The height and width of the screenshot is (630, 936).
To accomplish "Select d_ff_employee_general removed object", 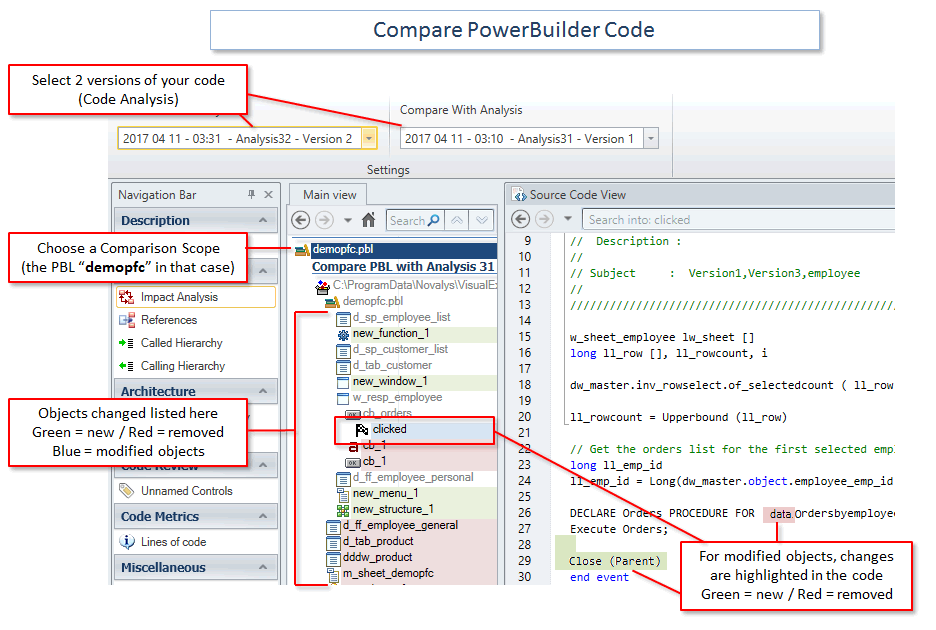I will pos(401,525).
